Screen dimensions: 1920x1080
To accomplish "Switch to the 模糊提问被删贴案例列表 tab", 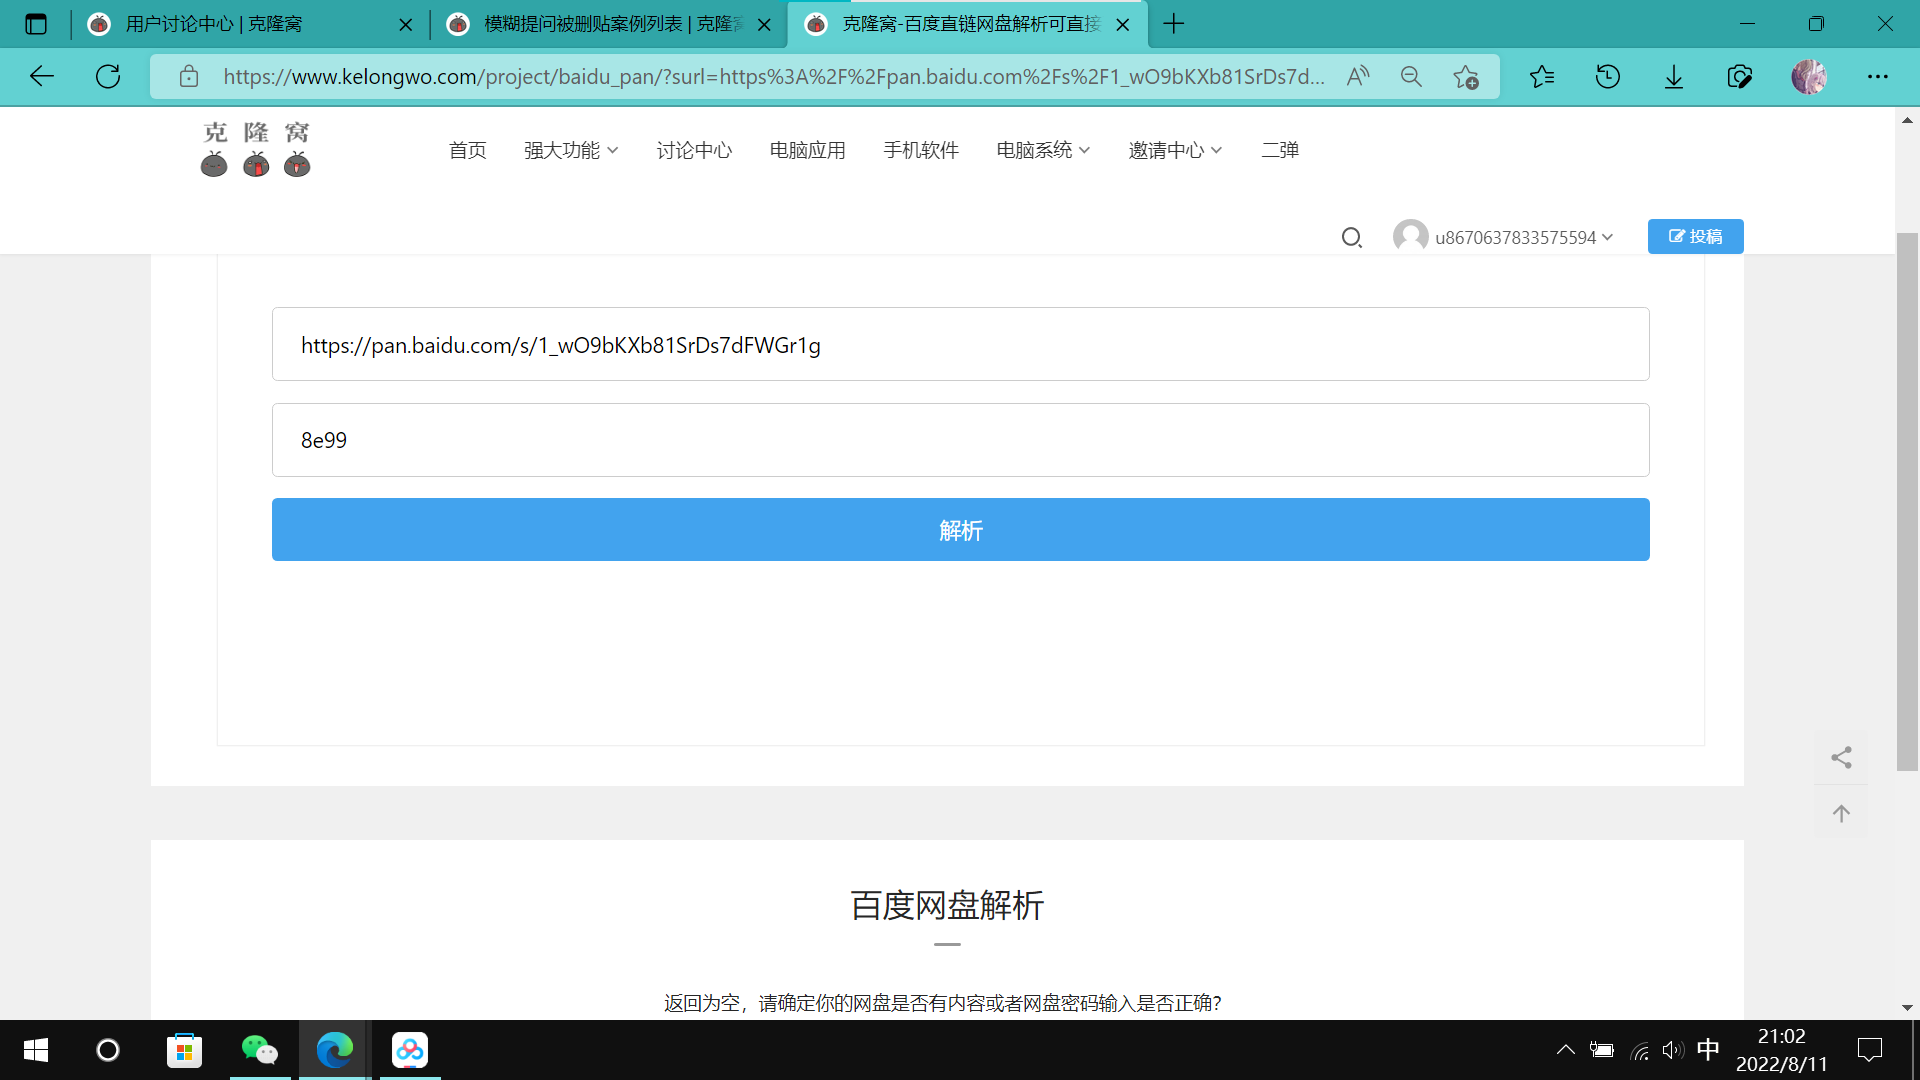I will coord(608,24).
